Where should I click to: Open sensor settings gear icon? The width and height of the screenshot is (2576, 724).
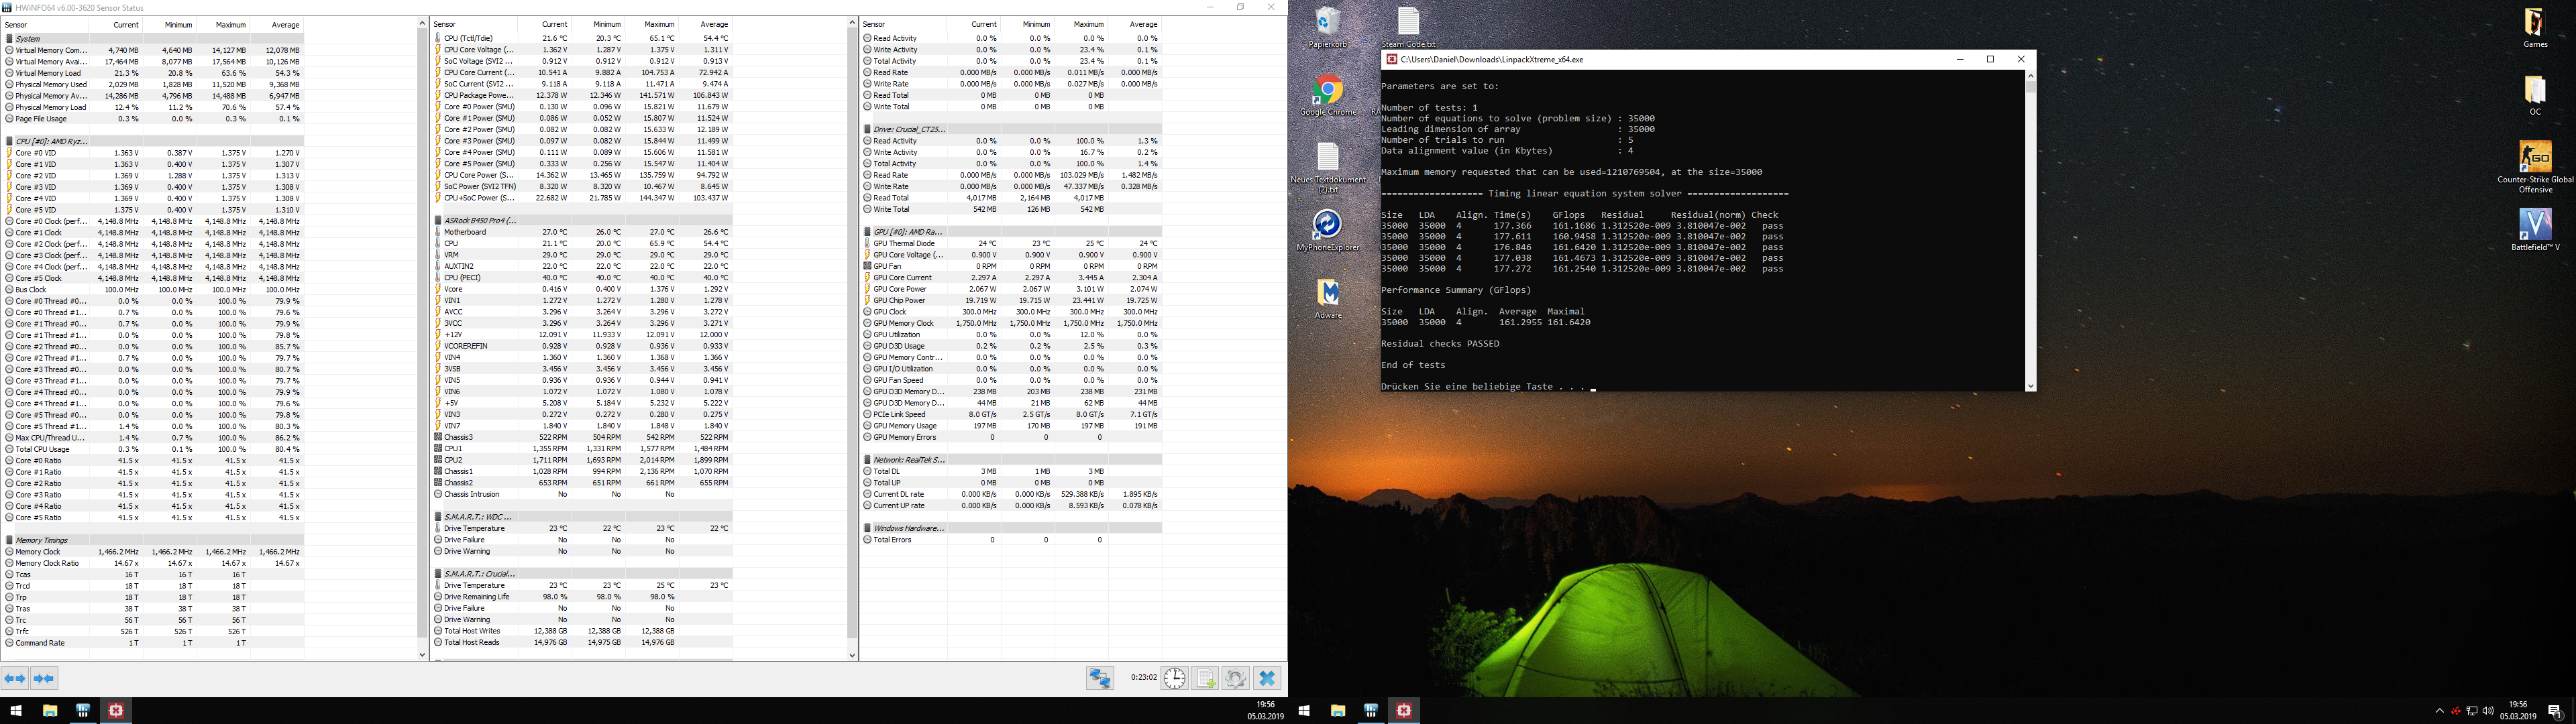[x=1236, y=678]
